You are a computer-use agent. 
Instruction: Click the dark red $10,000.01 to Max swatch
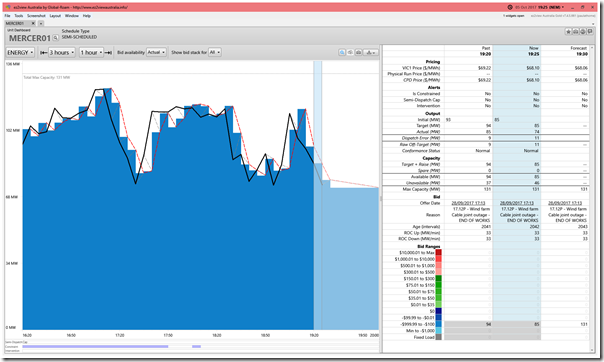click(x=438, y=253)
